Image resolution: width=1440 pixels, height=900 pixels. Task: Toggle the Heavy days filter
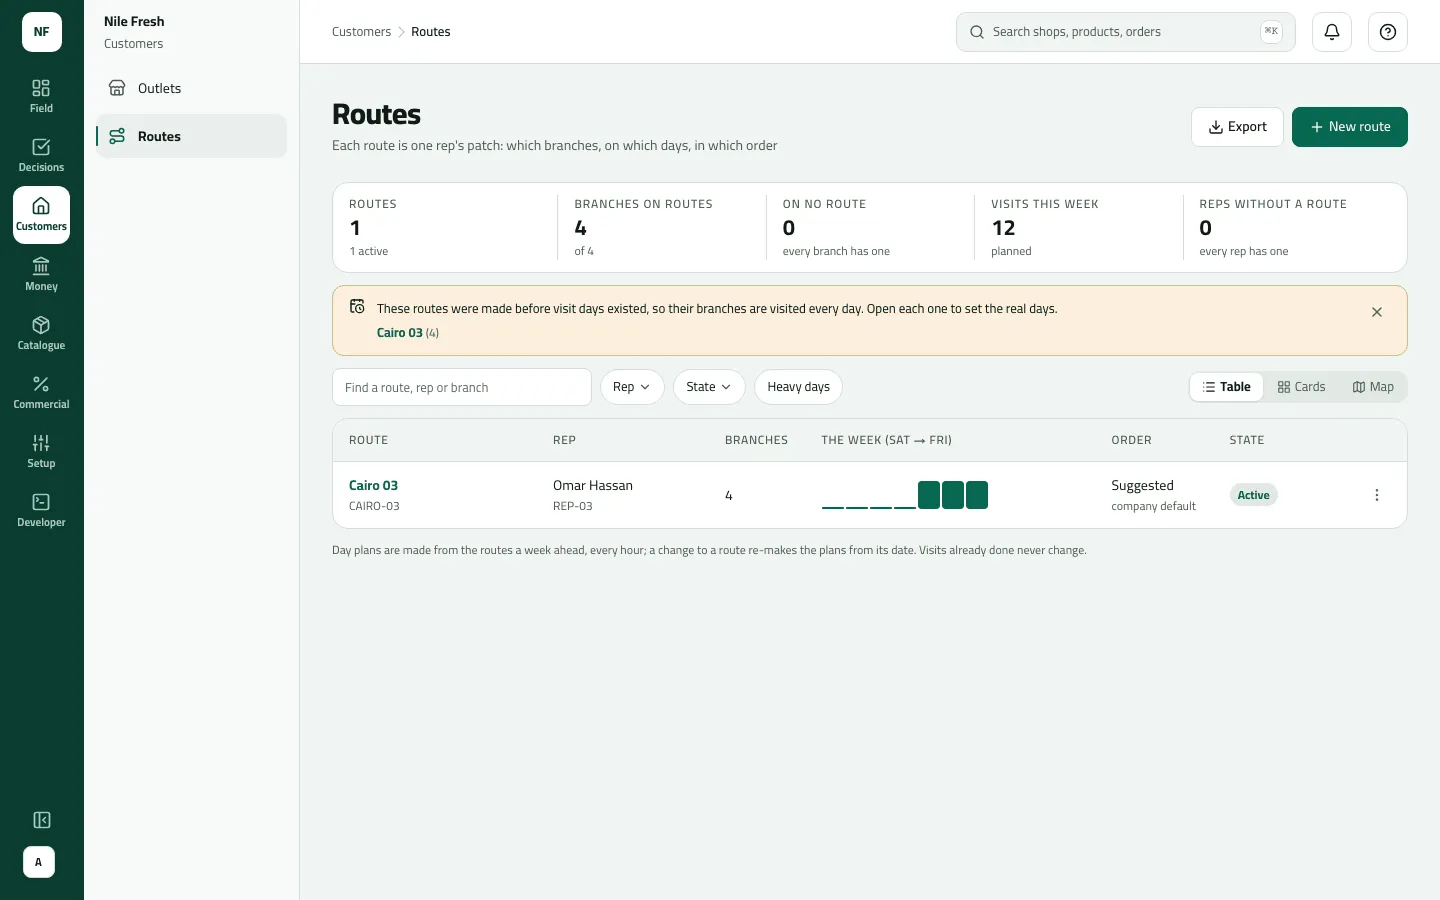798,387
